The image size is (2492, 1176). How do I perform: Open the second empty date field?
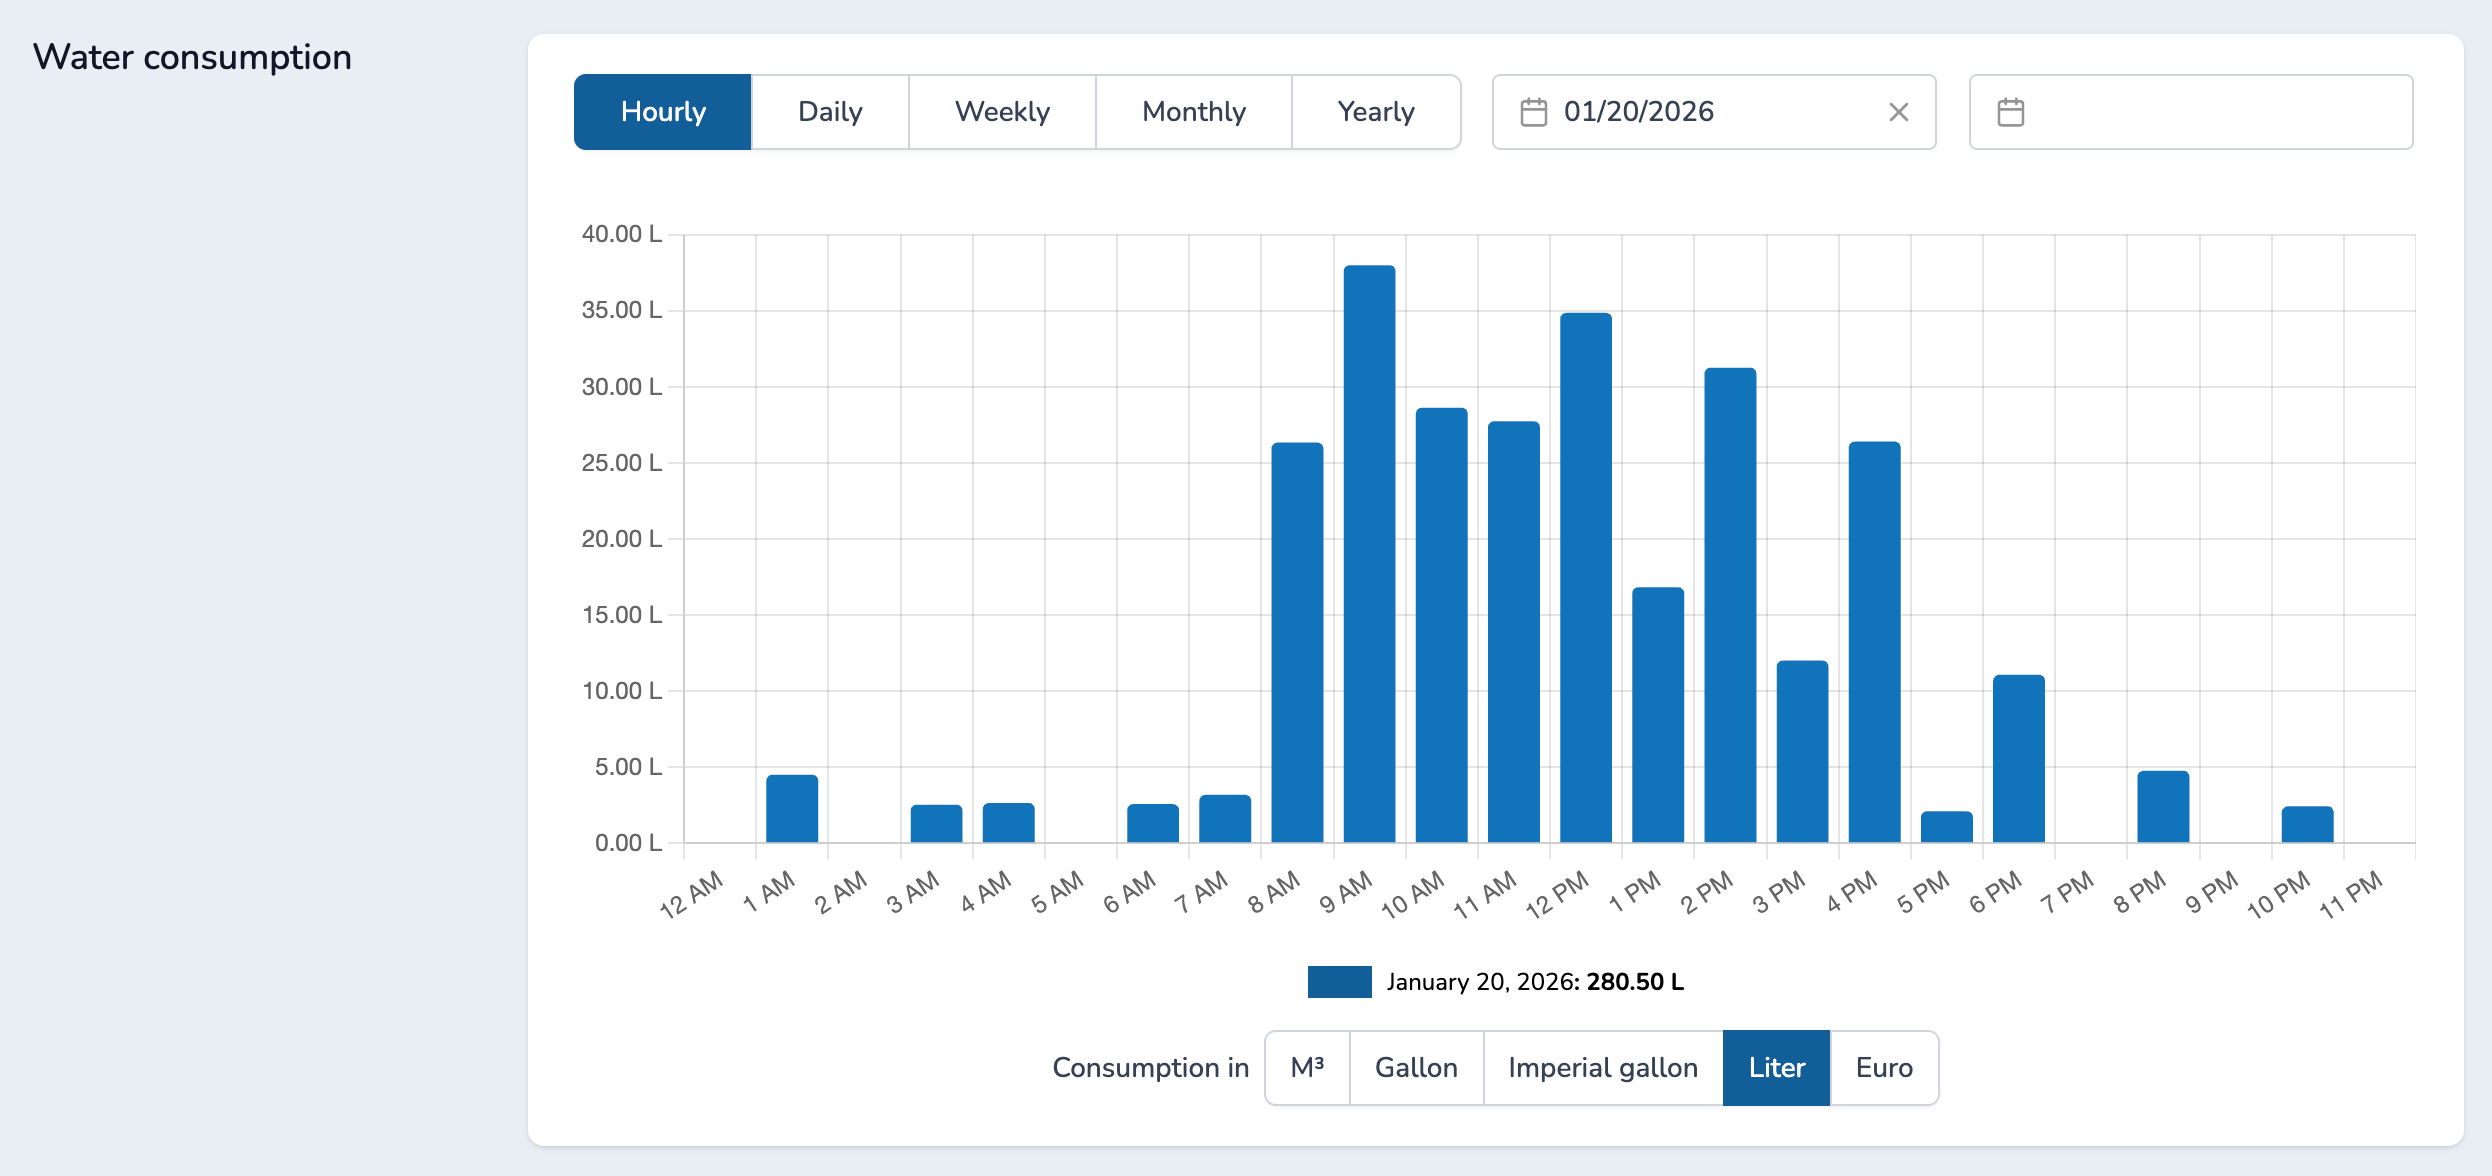[x=2190, y=112]
